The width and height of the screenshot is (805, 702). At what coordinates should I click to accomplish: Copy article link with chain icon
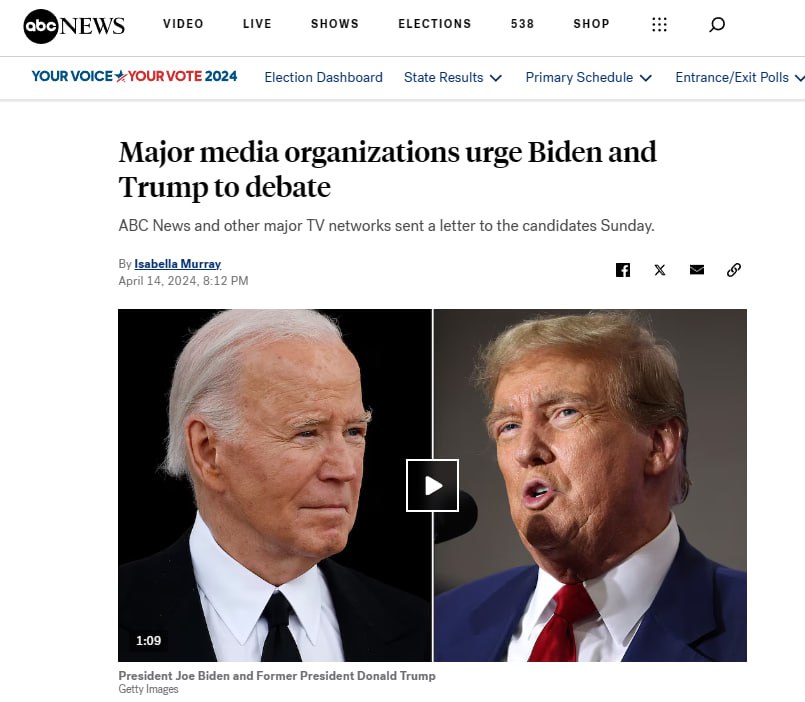click(734, 270)
